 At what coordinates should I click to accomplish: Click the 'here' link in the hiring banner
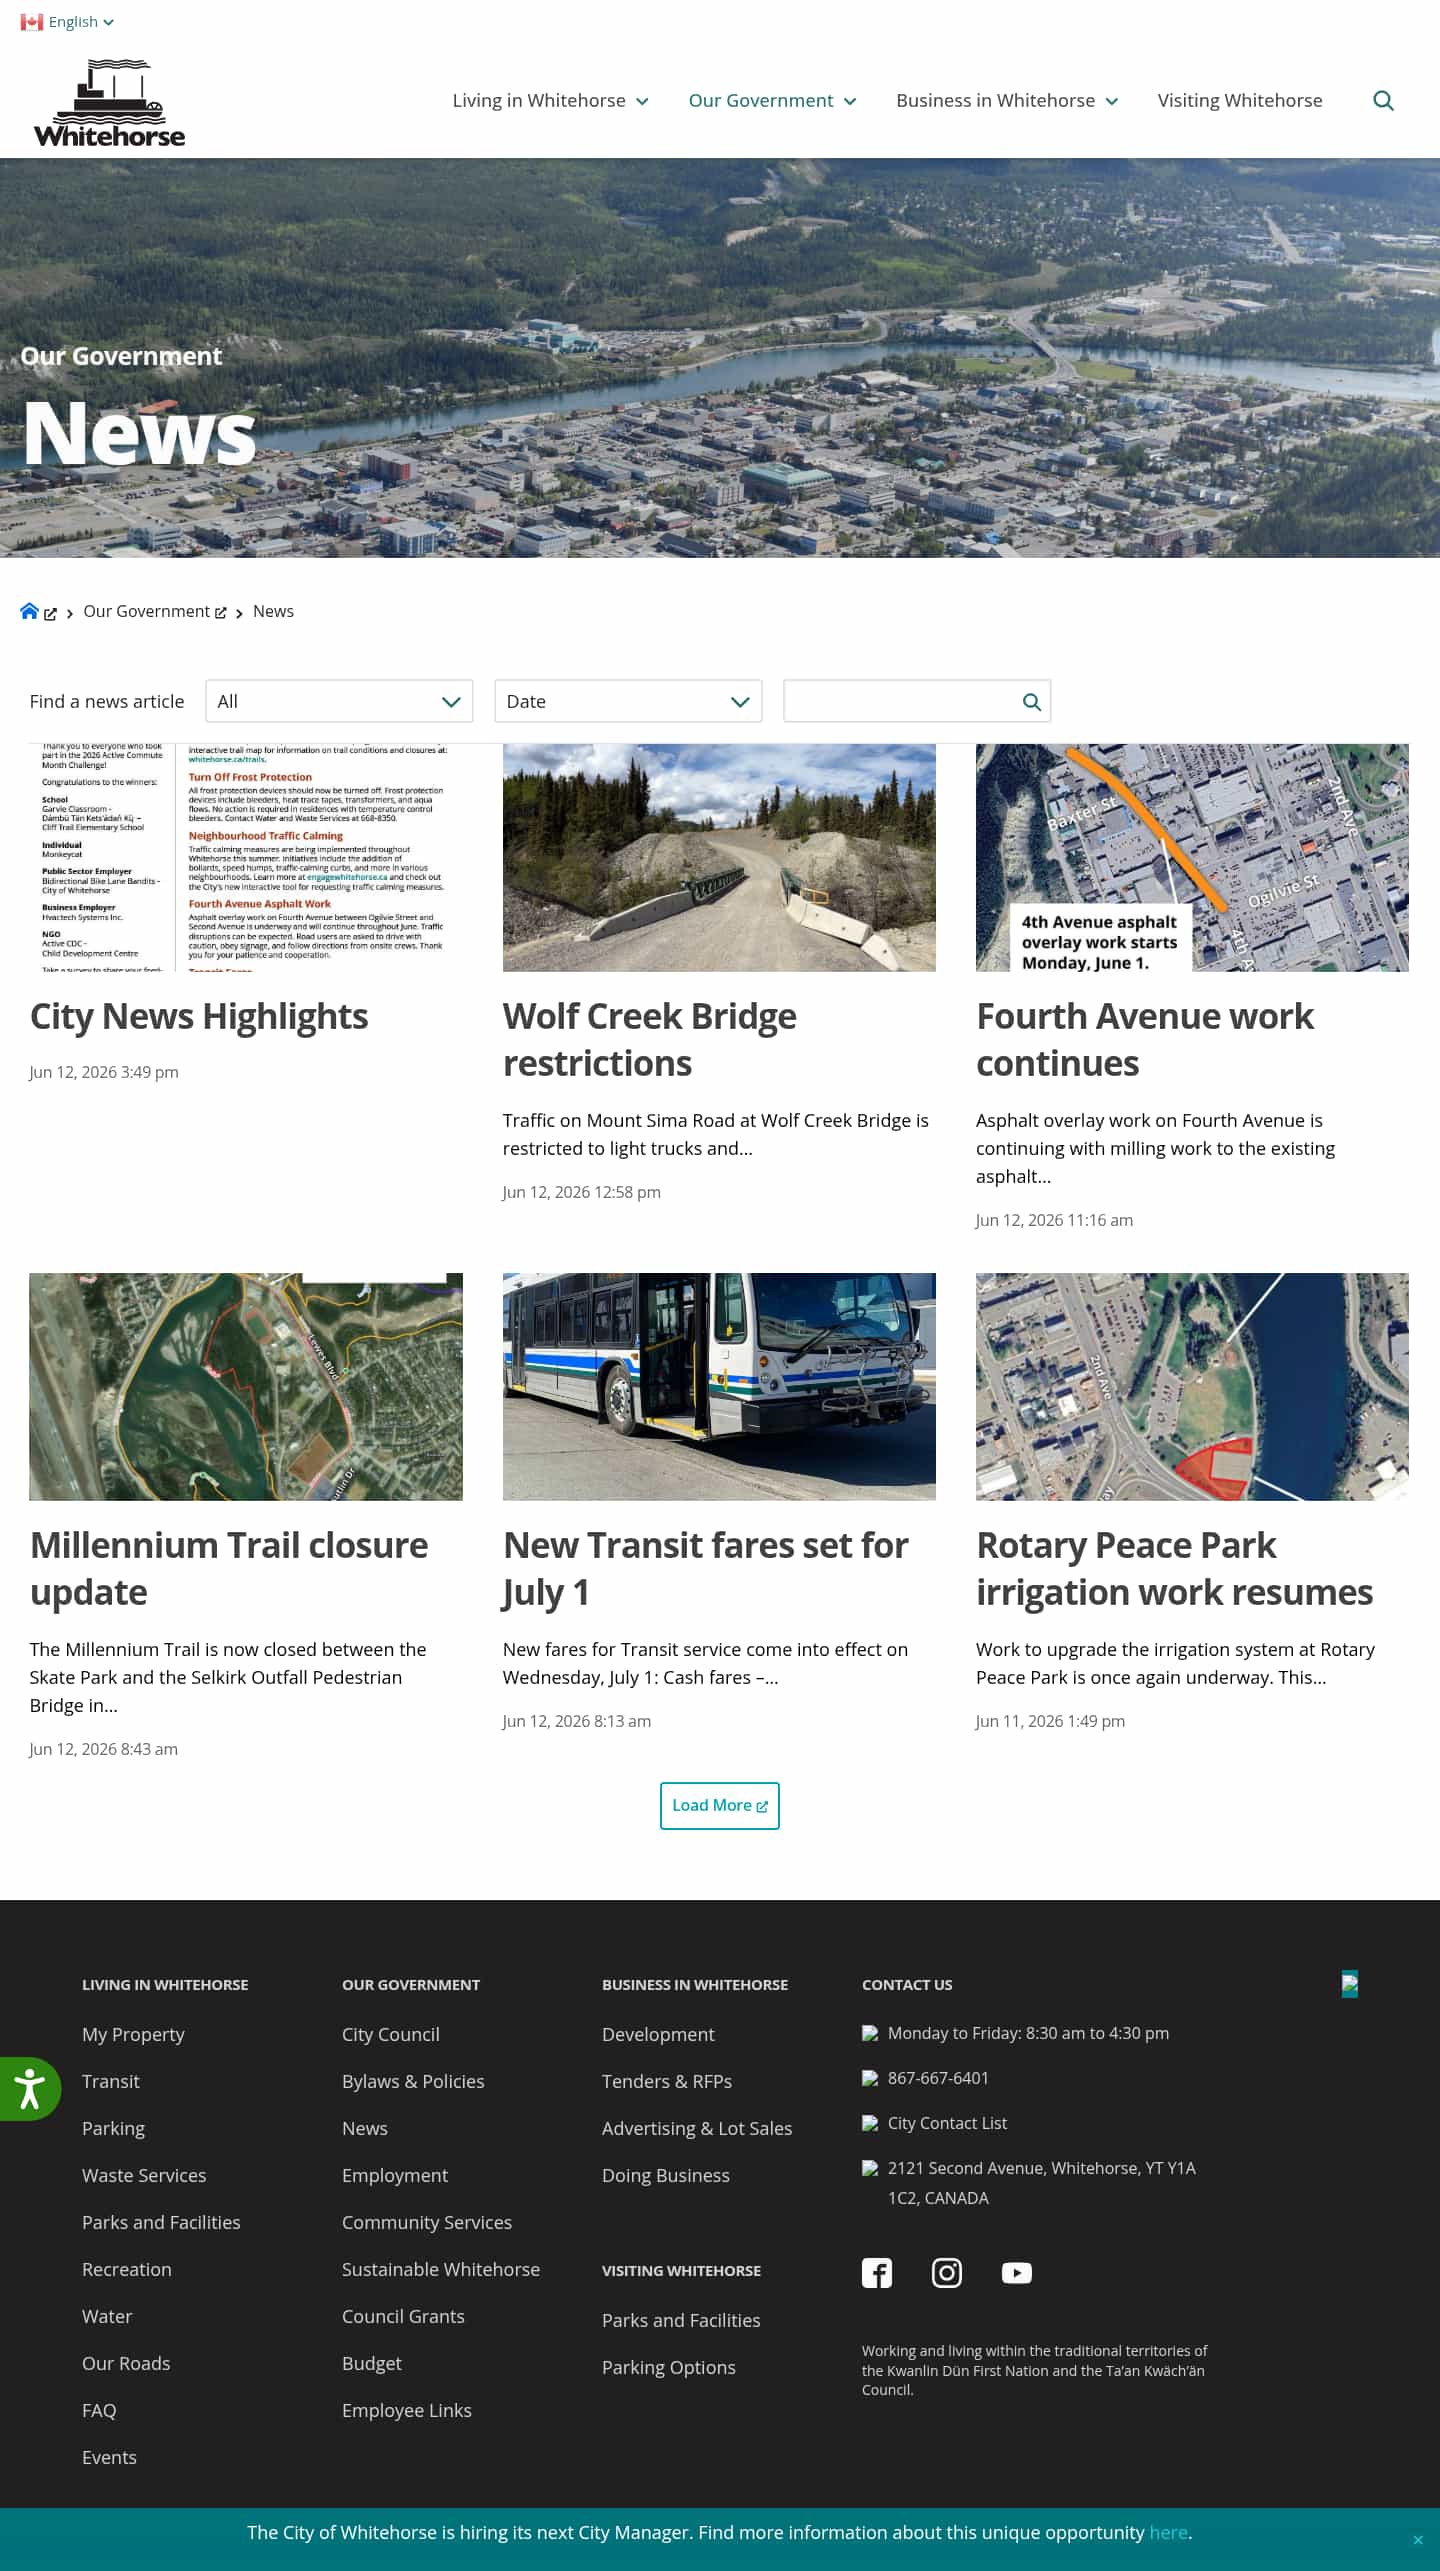(x=1168, y=2532)
